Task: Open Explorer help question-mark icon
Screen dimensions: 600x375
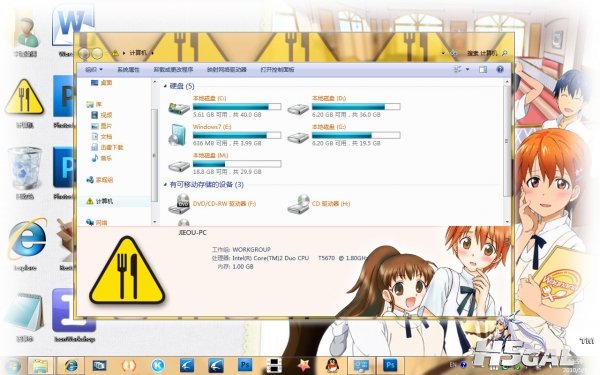Action: [x=500, y=69]
